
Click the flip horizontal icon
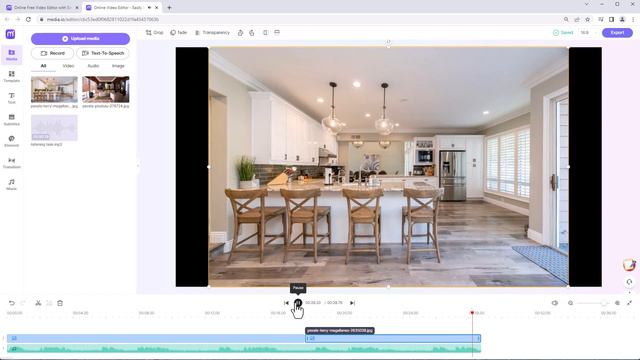point(265,33)
